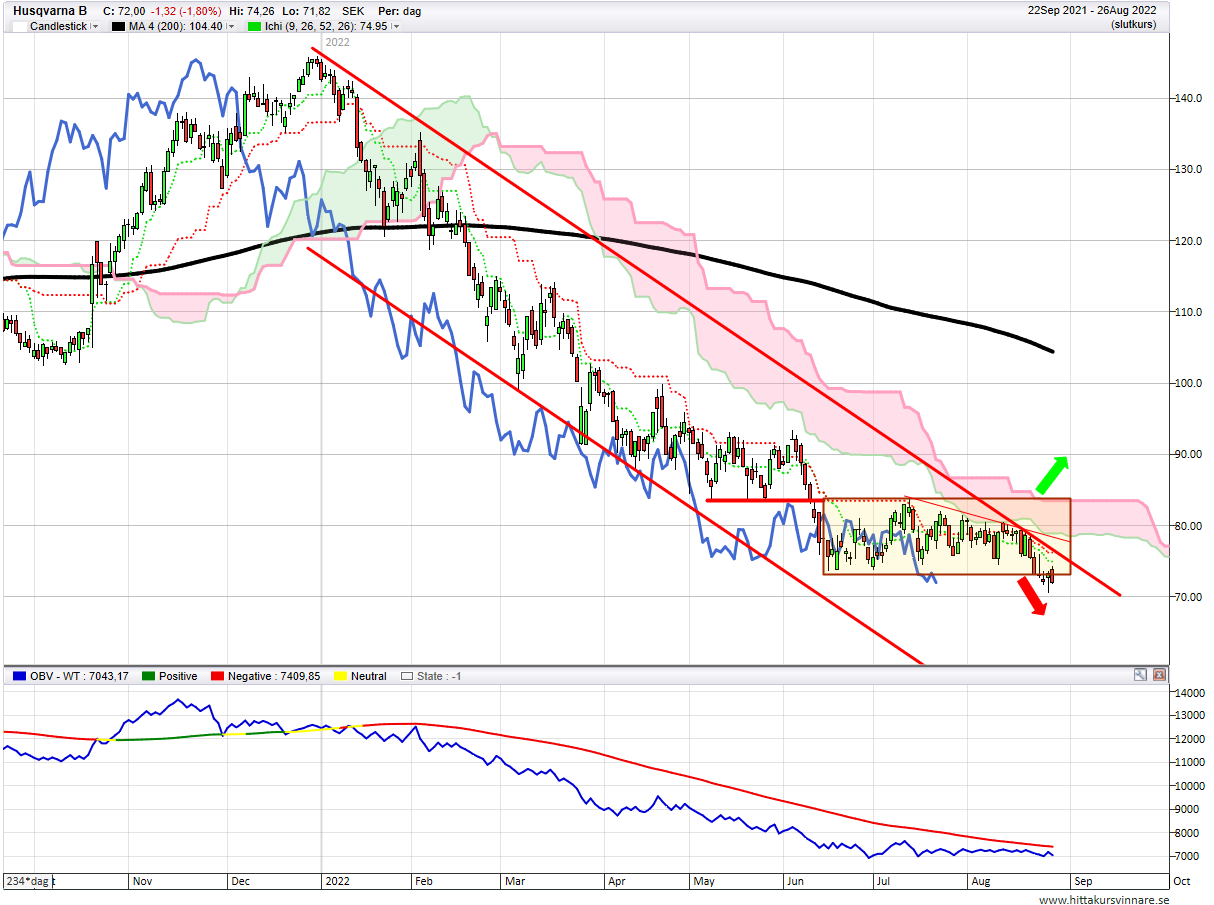Click the 14000 OBV axis label

pos(1188,693)
